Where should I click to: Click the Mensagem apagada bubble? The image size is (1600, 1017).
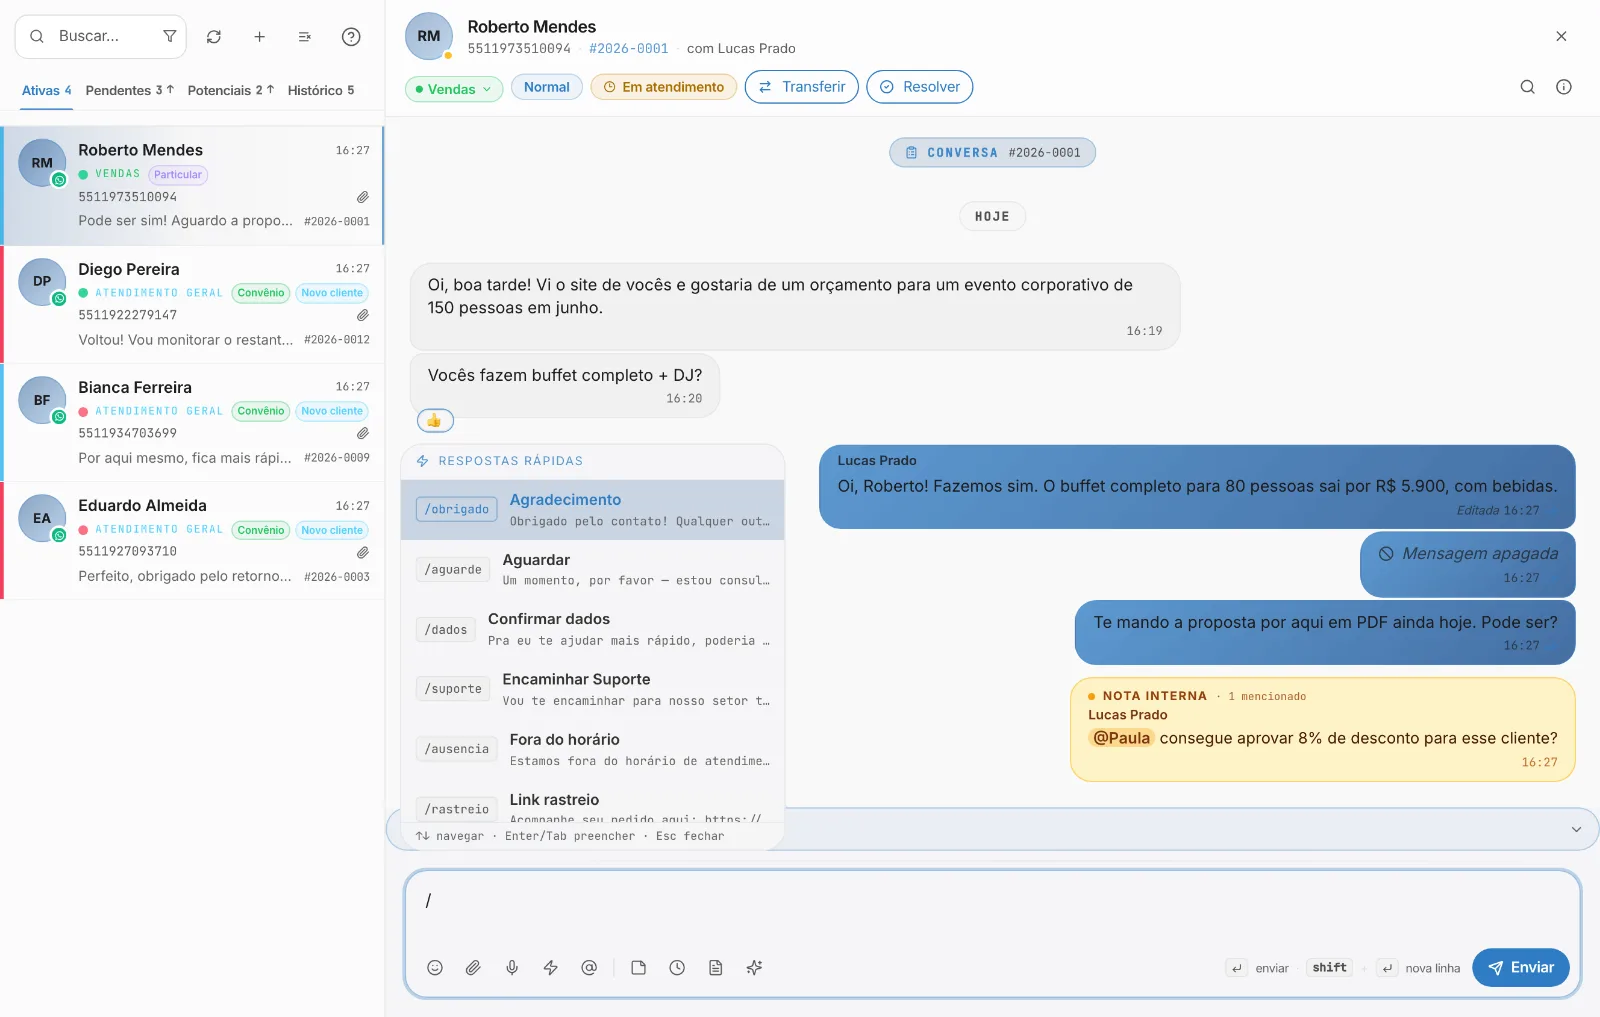[x=1467, y=564]
